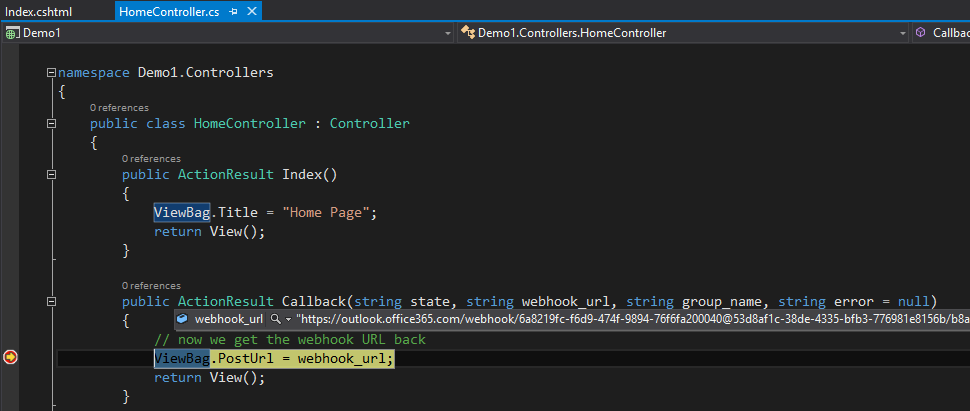970x411 pixels.
Task: Click the "Home Page" string literal
Action: click(325, 212)
